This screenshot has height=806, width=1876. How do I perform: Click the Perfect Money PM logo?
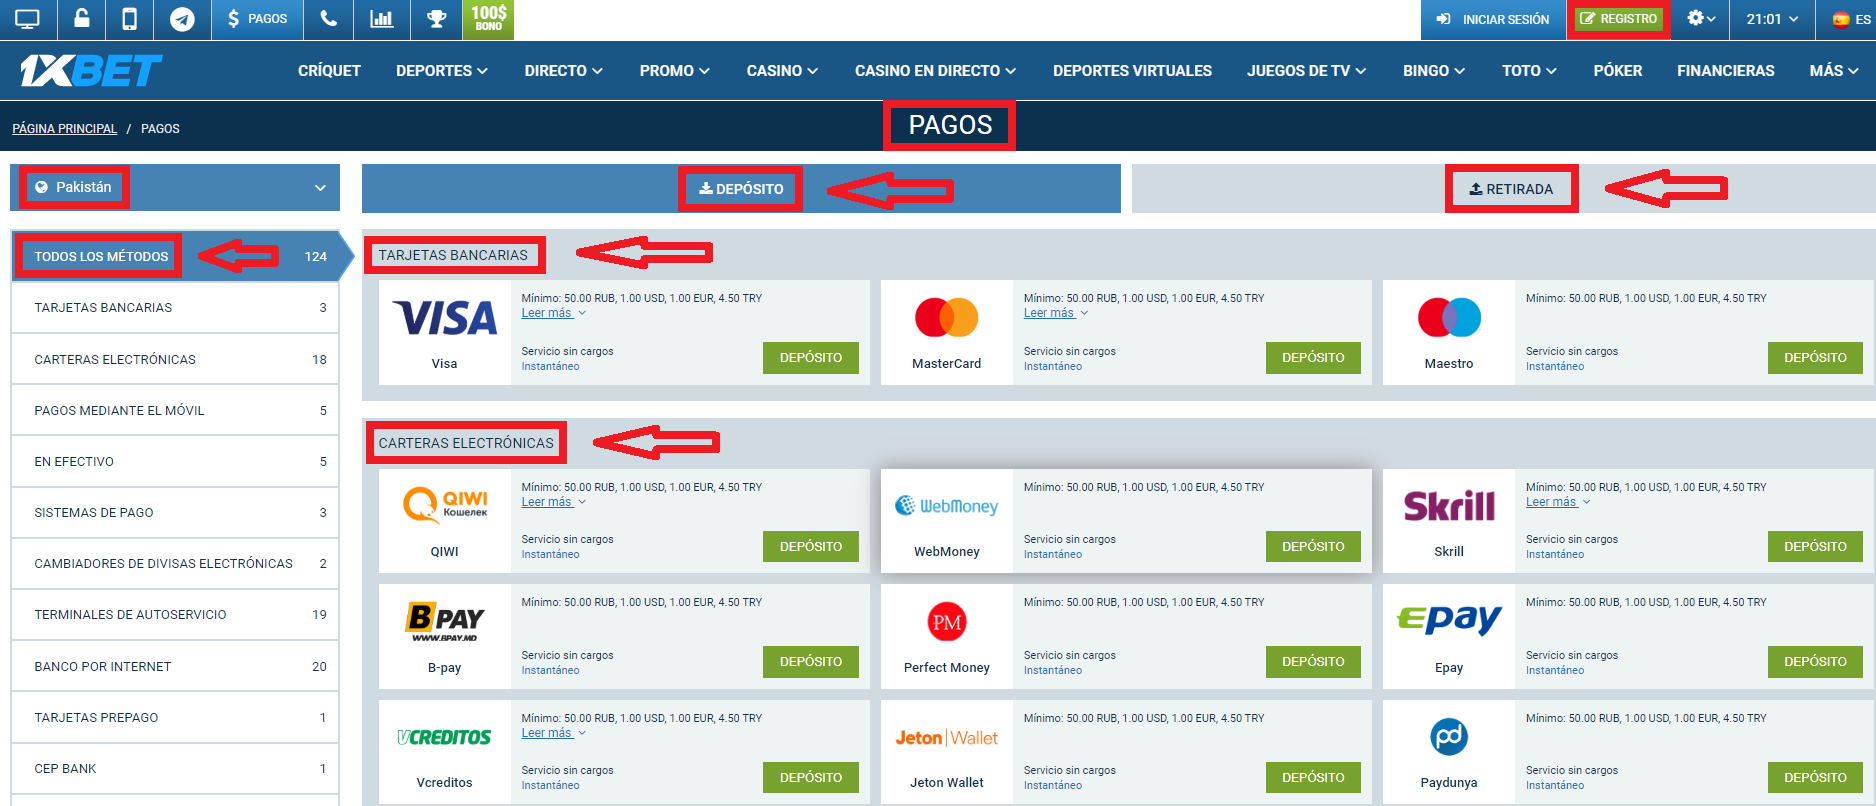click(946, 622)
